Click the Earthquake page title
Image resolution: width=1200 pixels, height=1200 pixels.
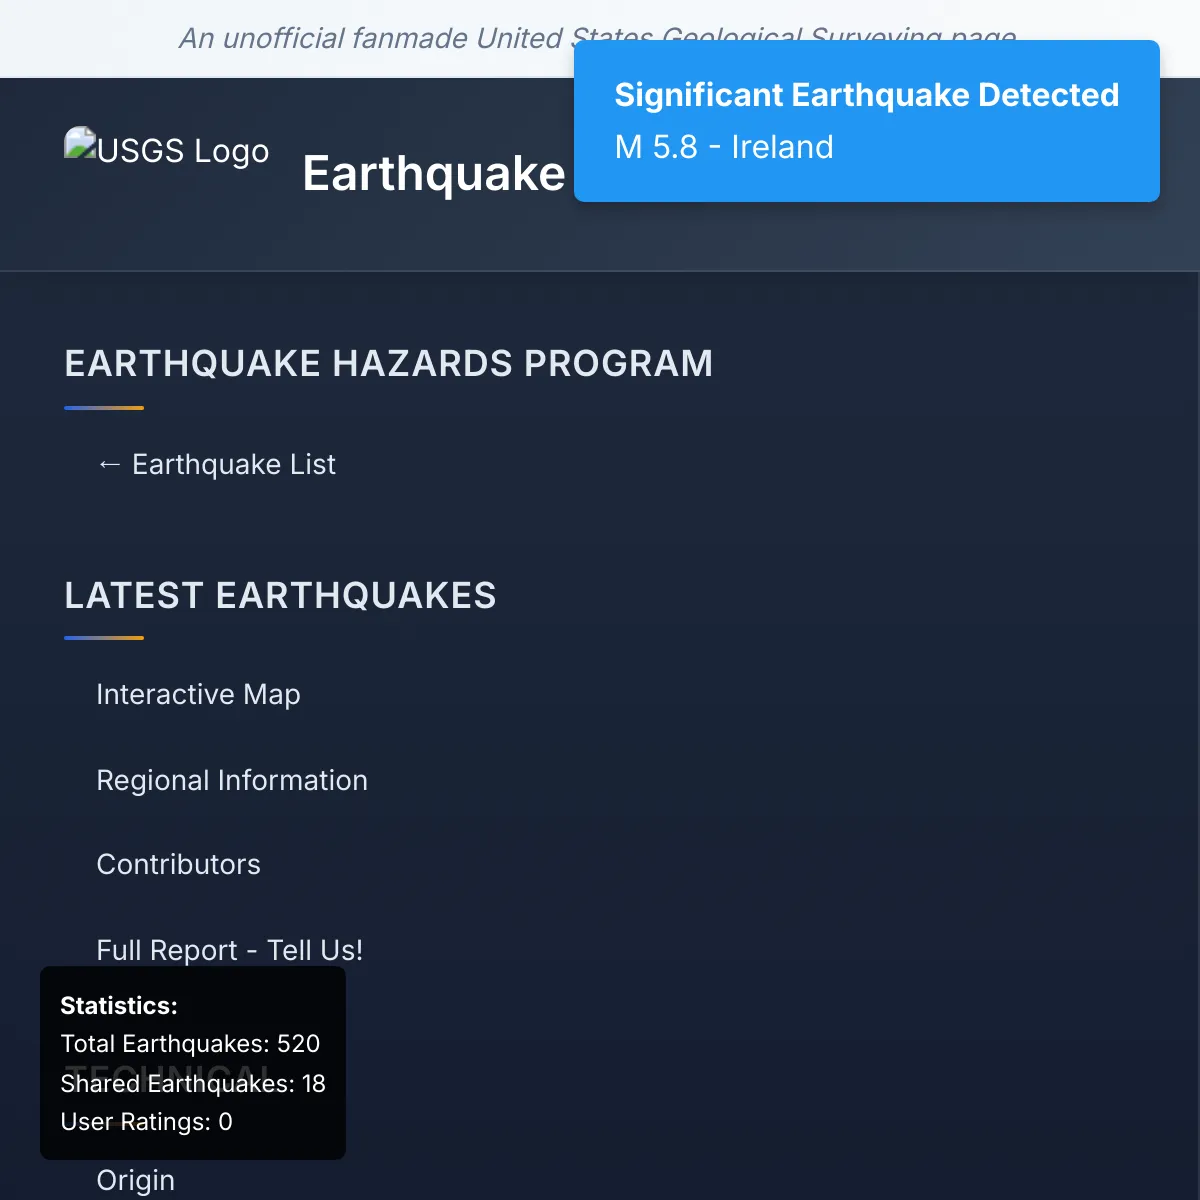[x=433, y=174]
